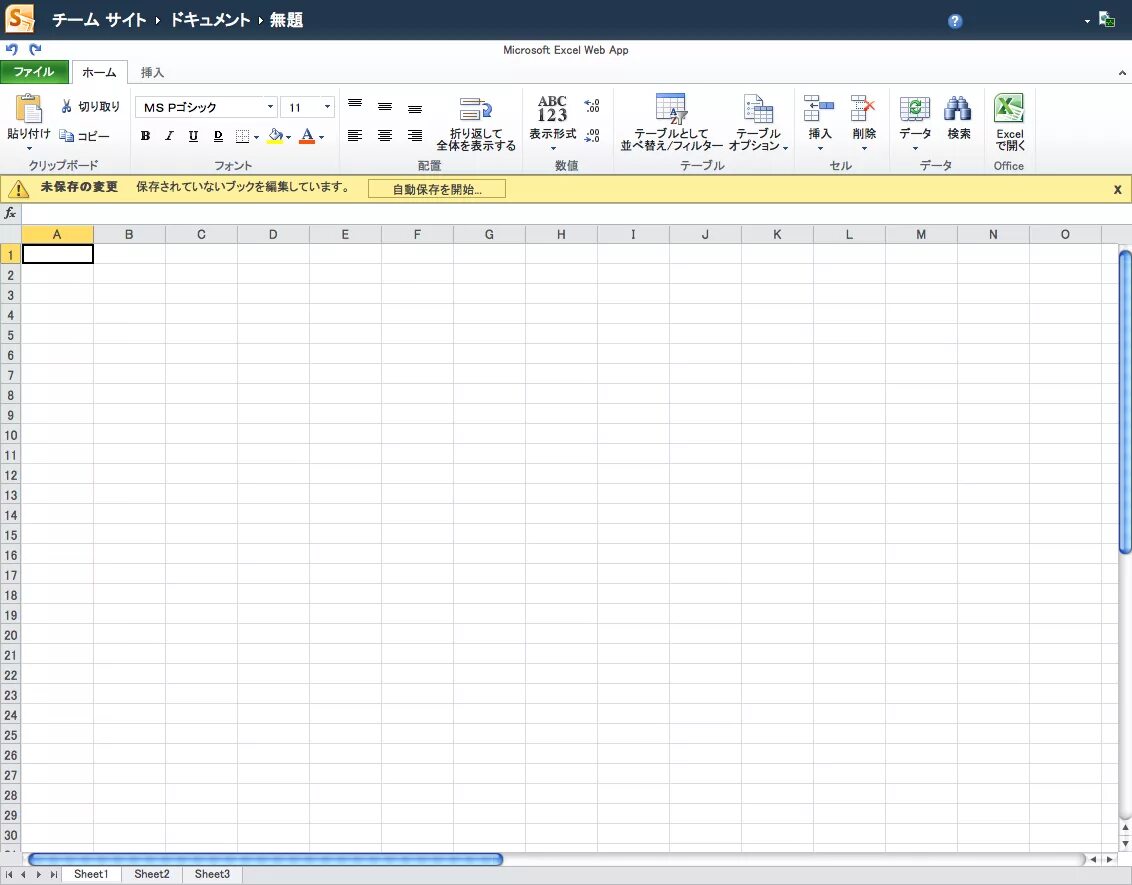The height and width of the screenshot is (885, 1132).
Task: Open the MS Pゴシック font name dropdown
Action: tap(270, 107)
